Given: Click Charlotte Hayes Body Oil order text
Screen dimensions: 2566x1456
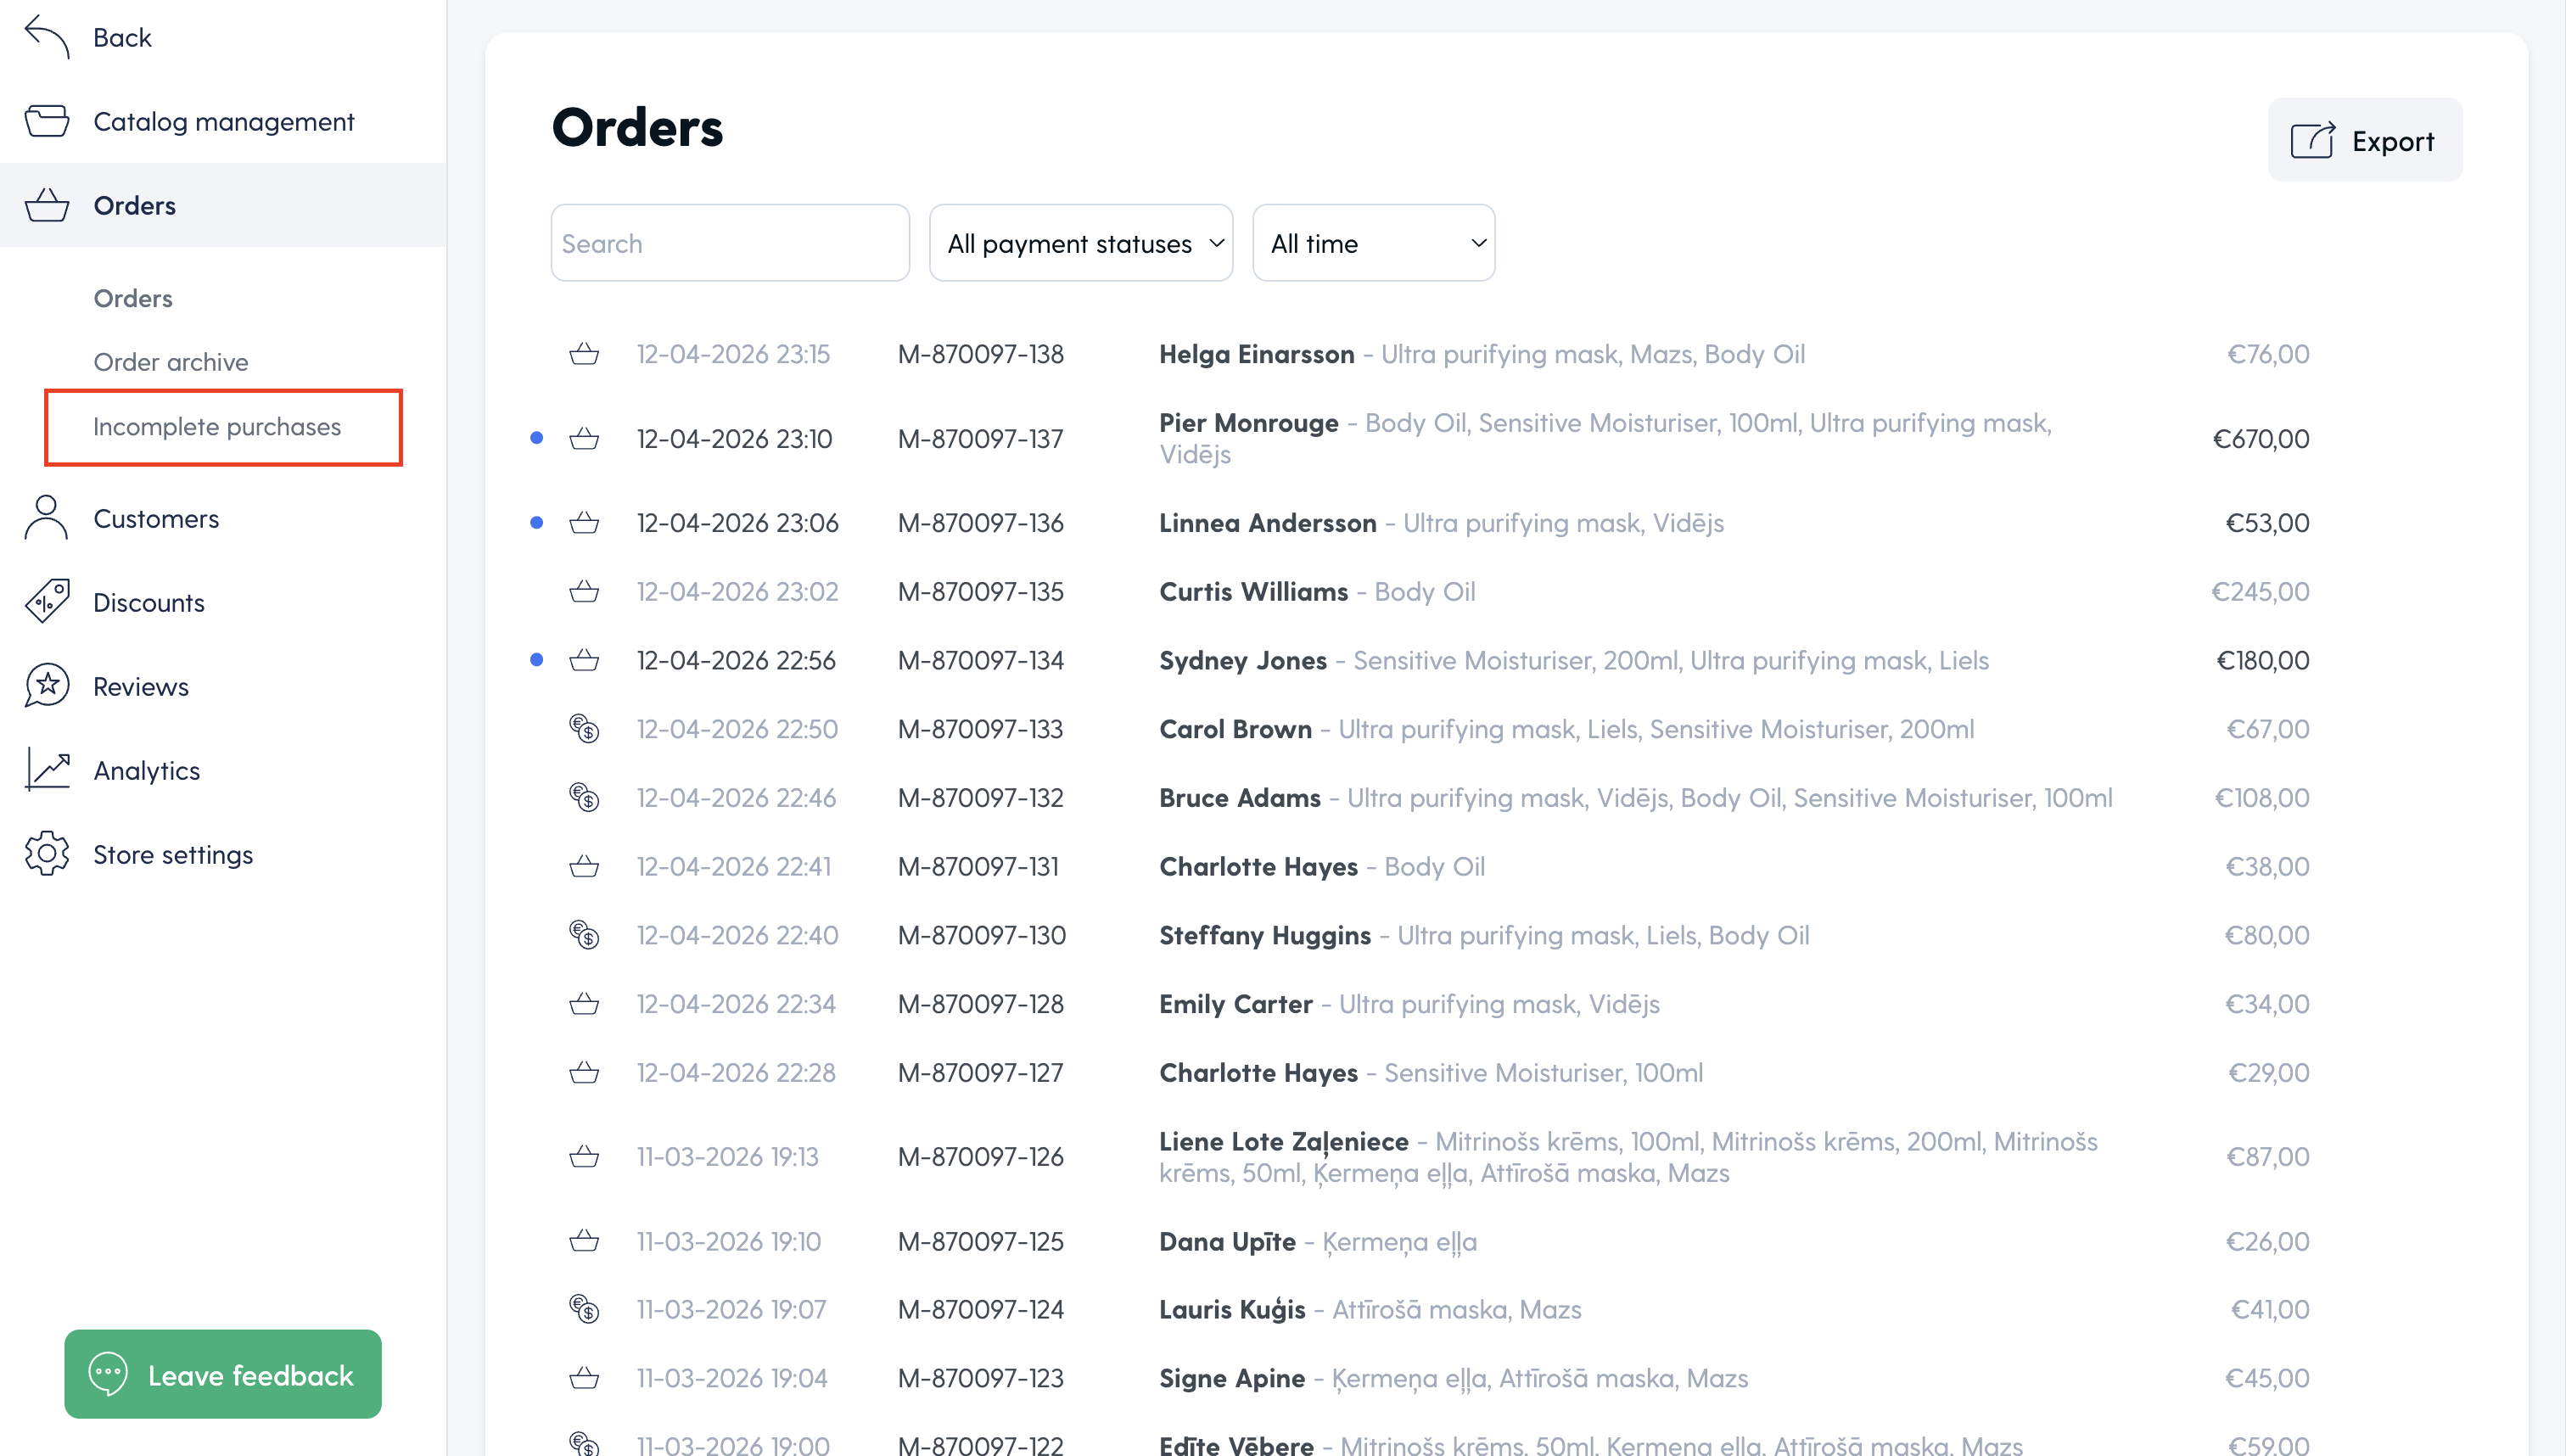Looking at the screenshot, I should click(1322, 866).
